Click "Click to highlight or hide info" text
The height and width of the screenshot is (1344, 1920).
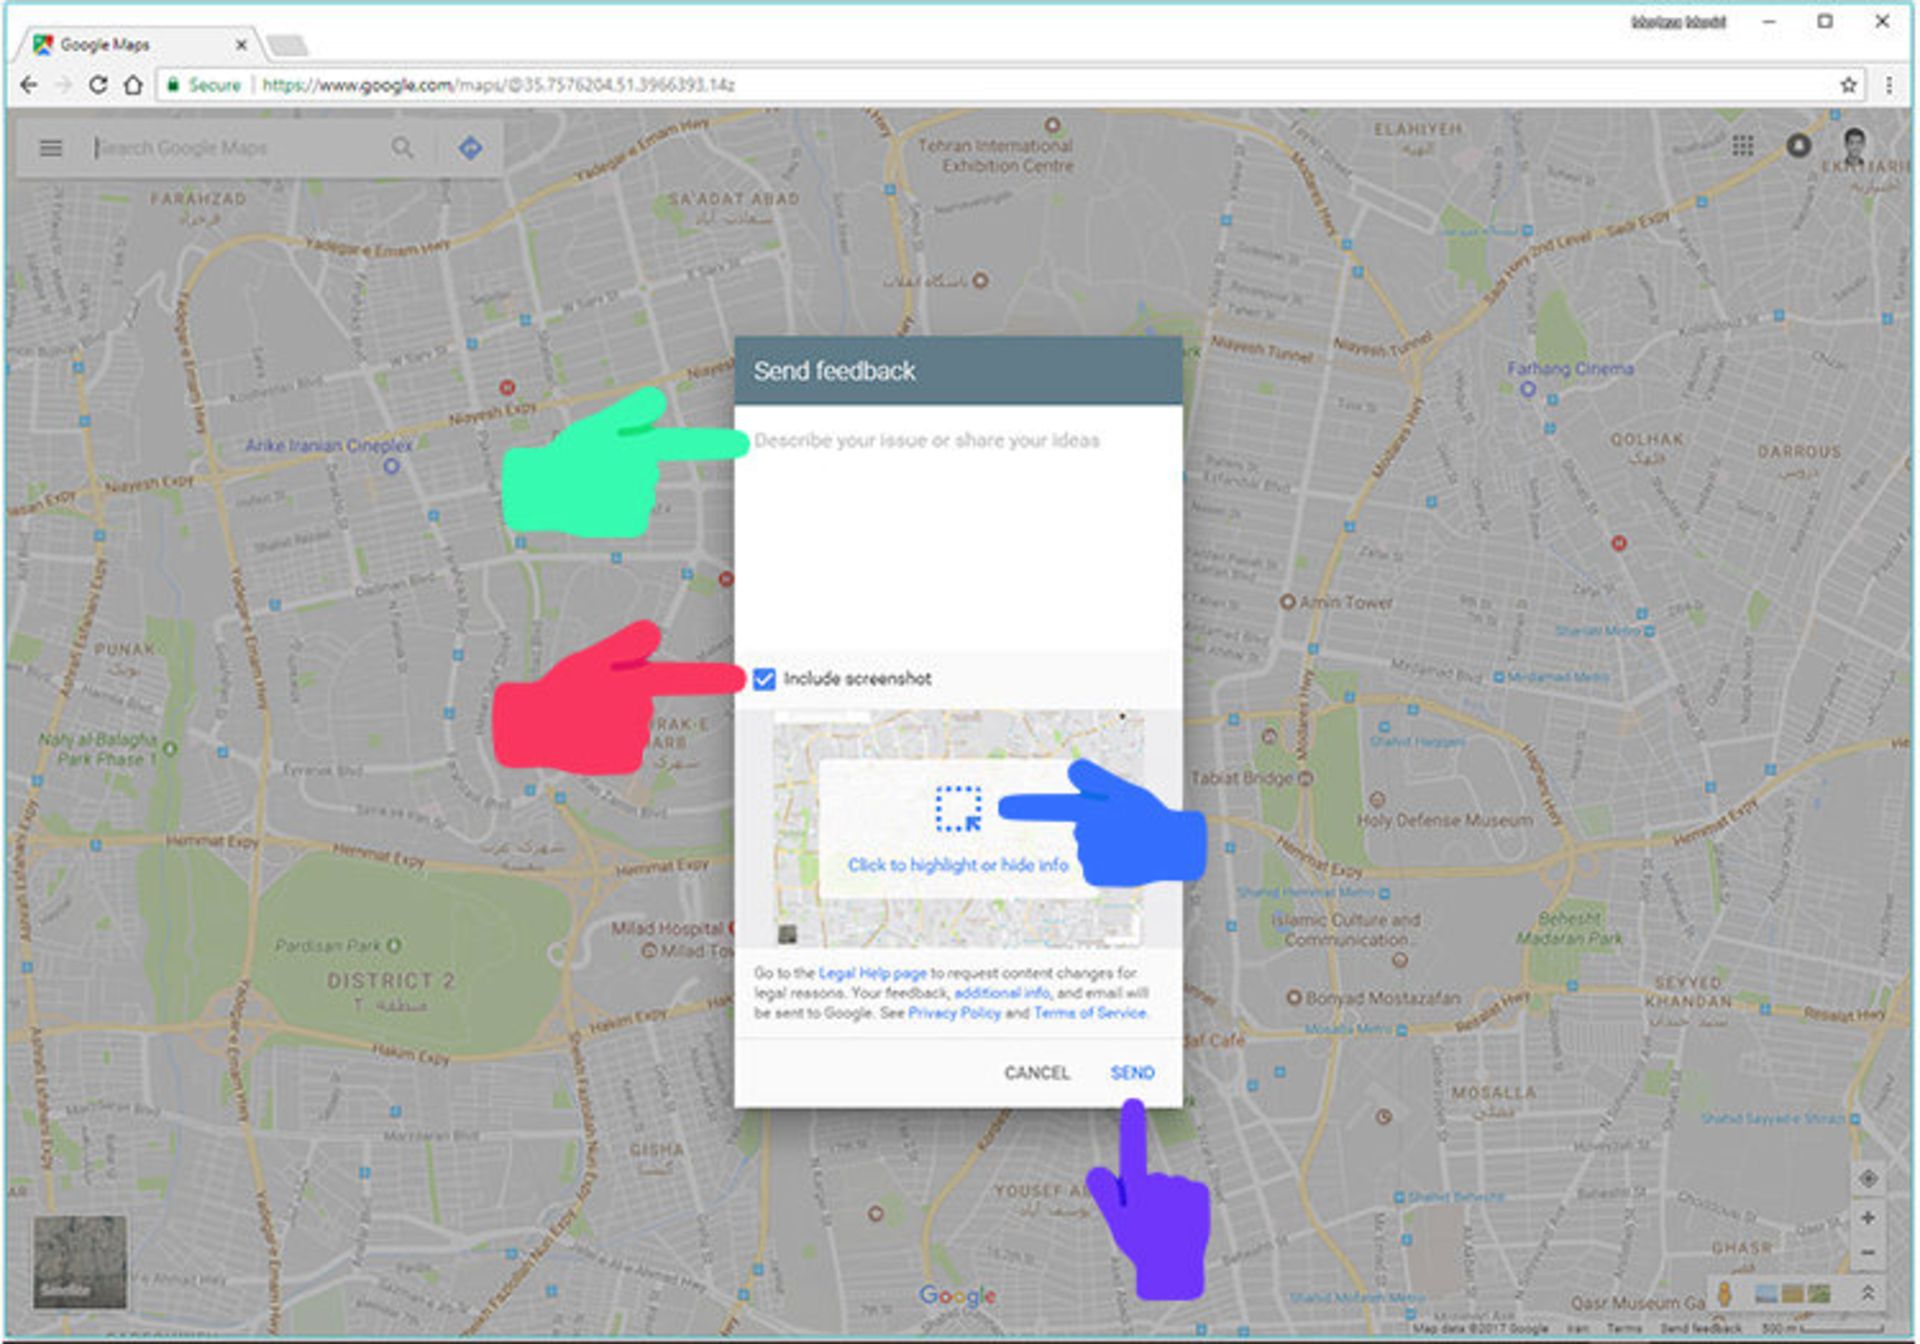957,865
